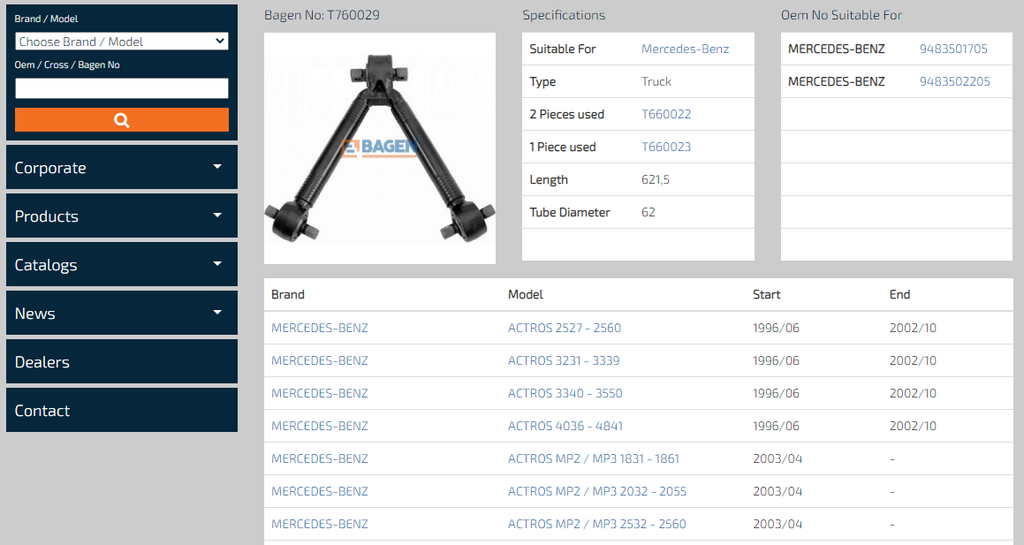The image size is (1024, 545).
Task: Select the length value 621,5
Action: click(655, 179)
